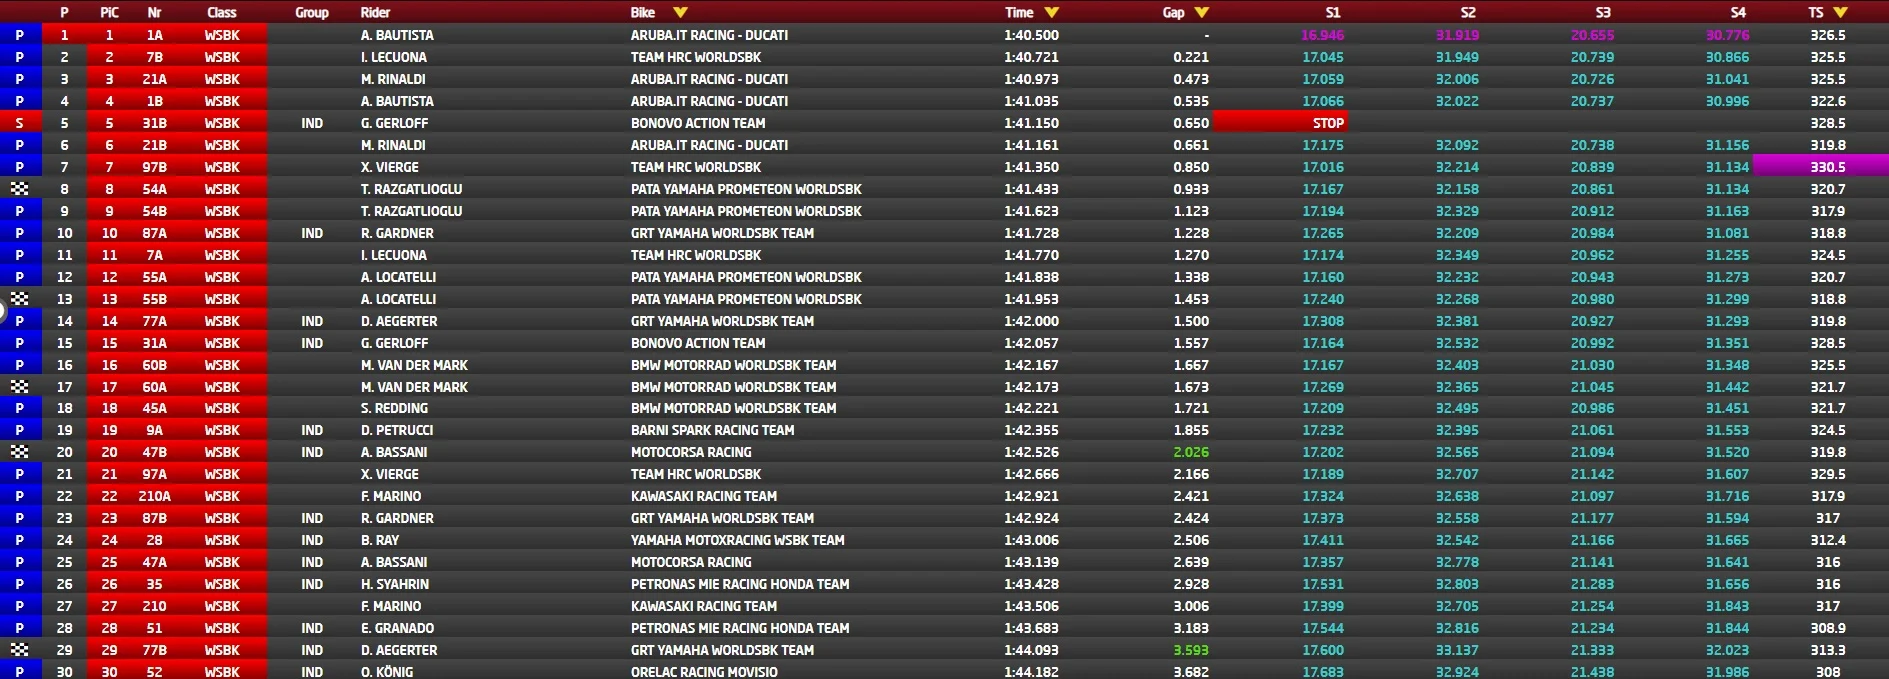The height and width of the screenshot is (679, 1889).
Task: Click ORELAC RACING MOVISIO bike cell
Action: 704,672
